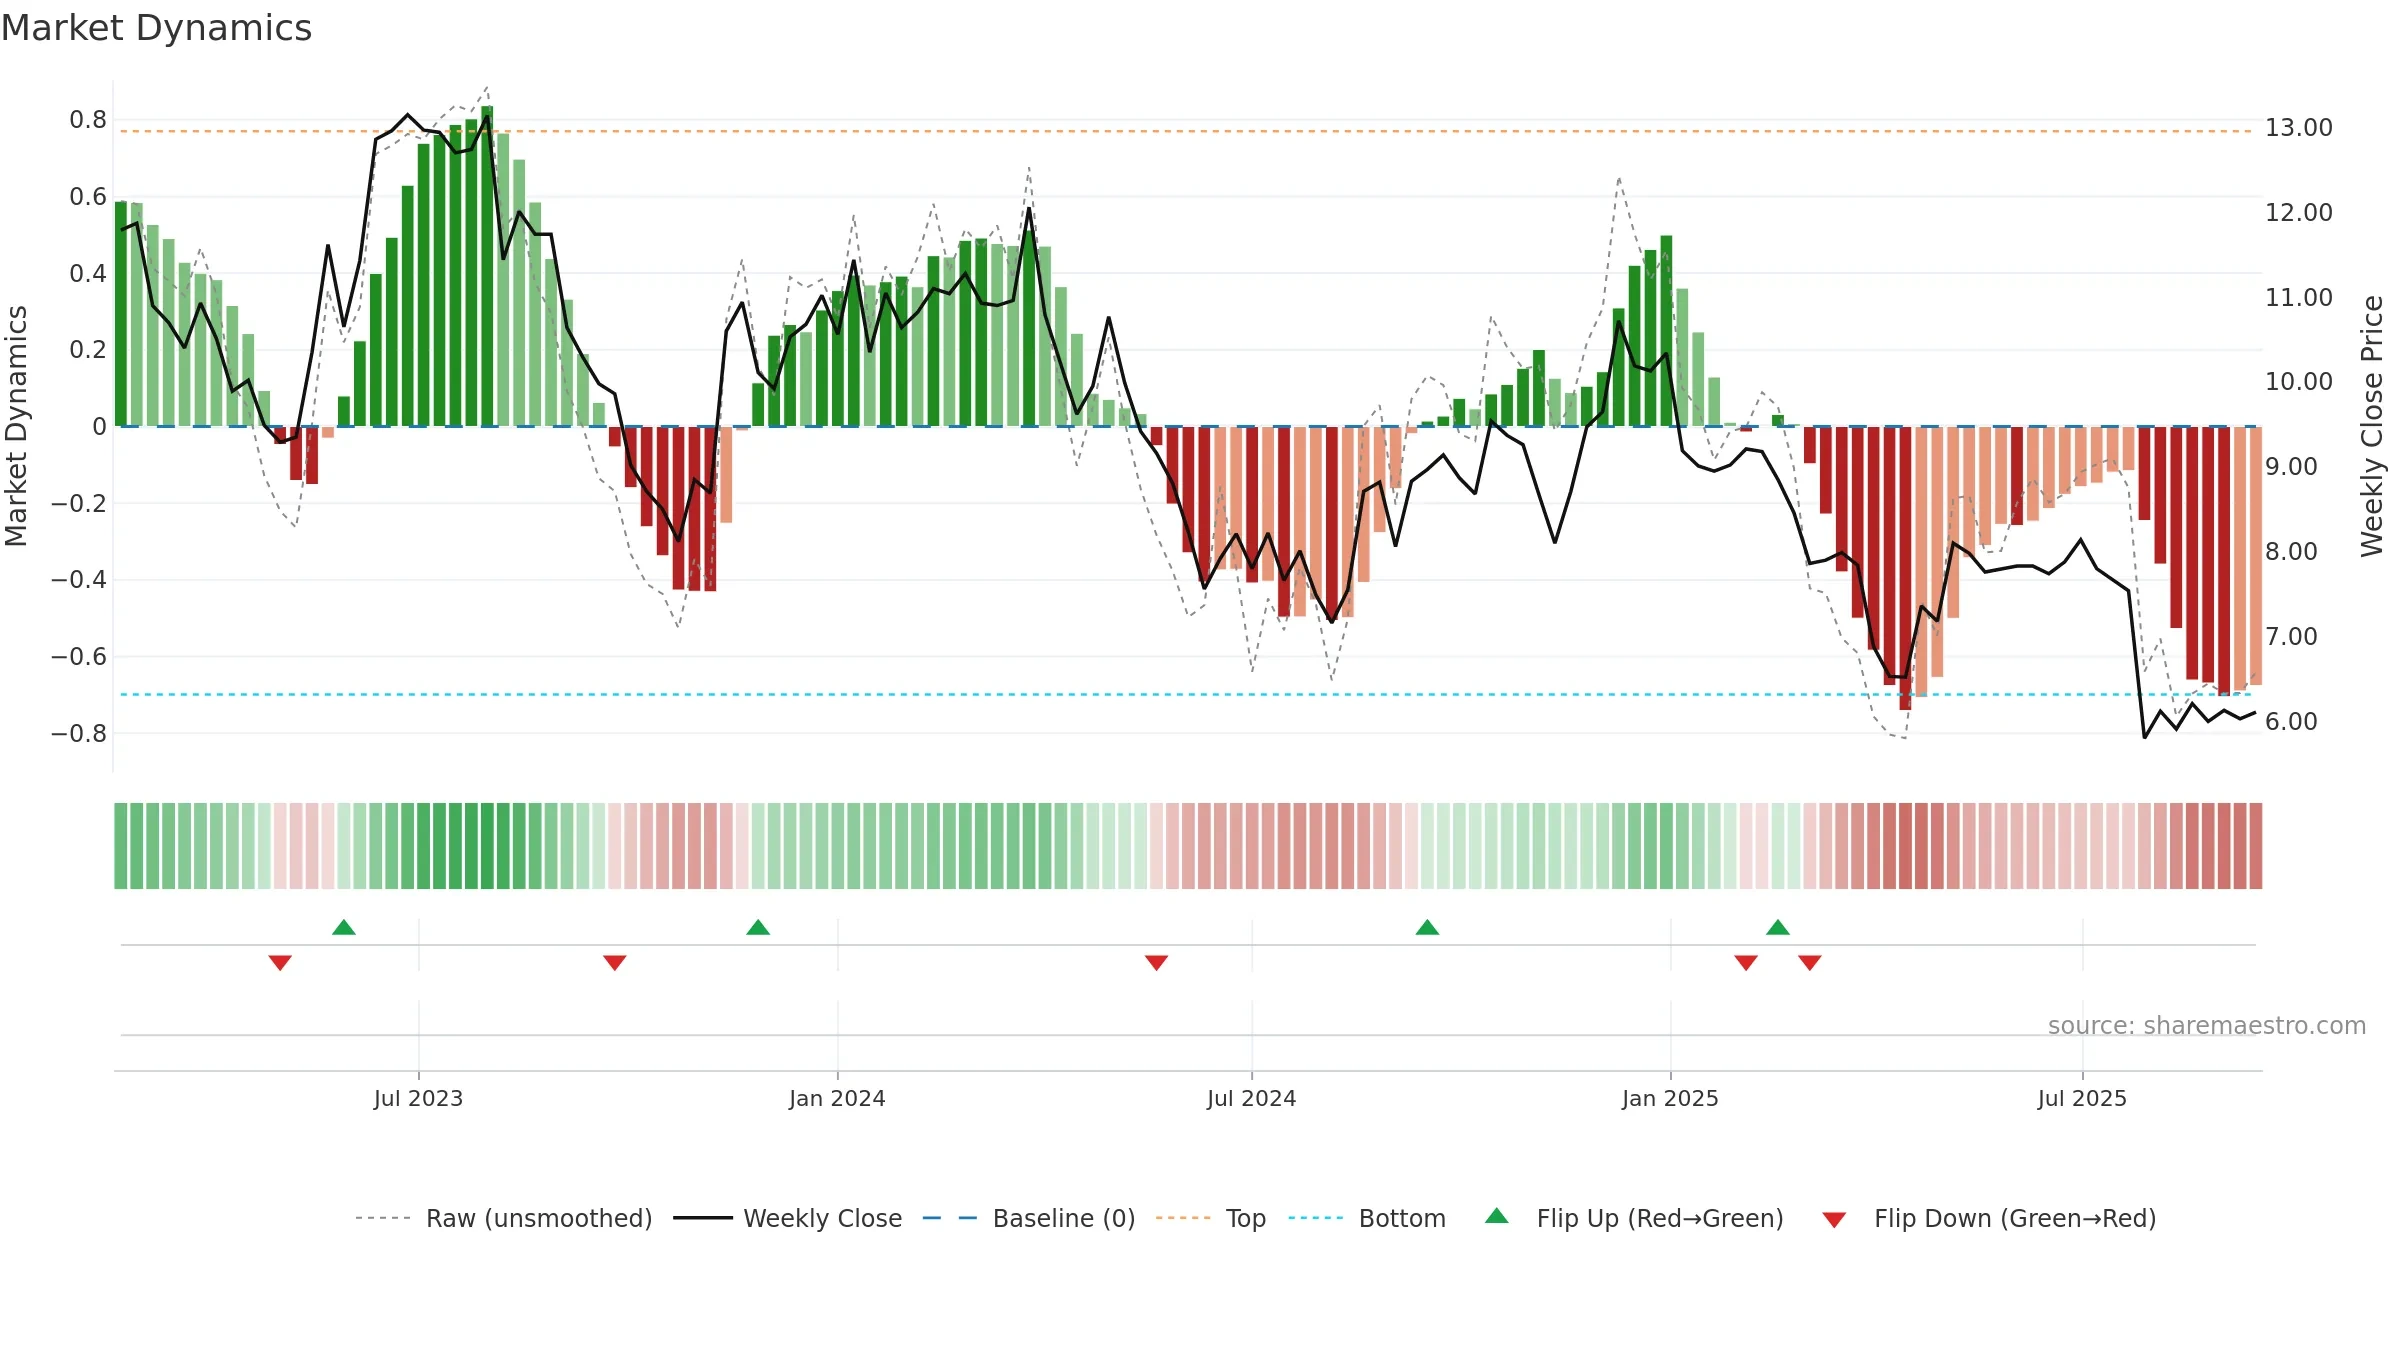Click the vertical Market Dynamics axis title
Viewport: 2400px width, 1350px height.
(16, 426)
